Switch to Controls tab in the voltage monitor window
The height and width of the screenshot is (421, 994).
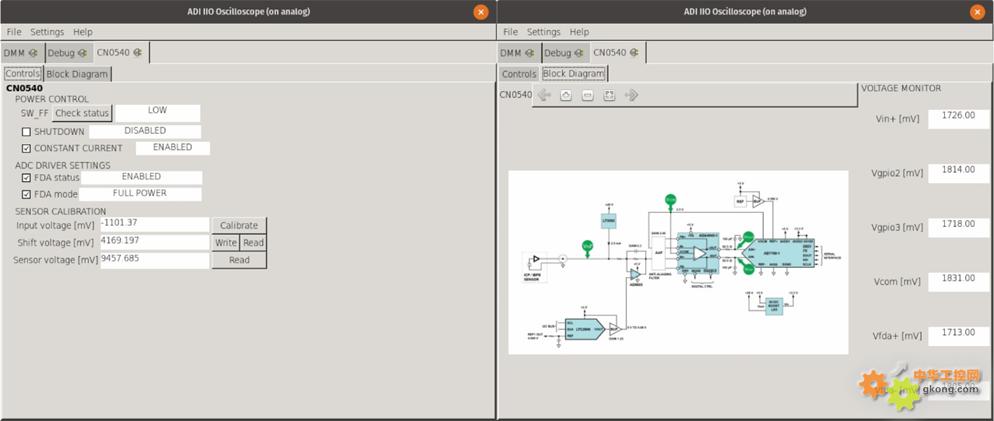[x=519, y=74]
